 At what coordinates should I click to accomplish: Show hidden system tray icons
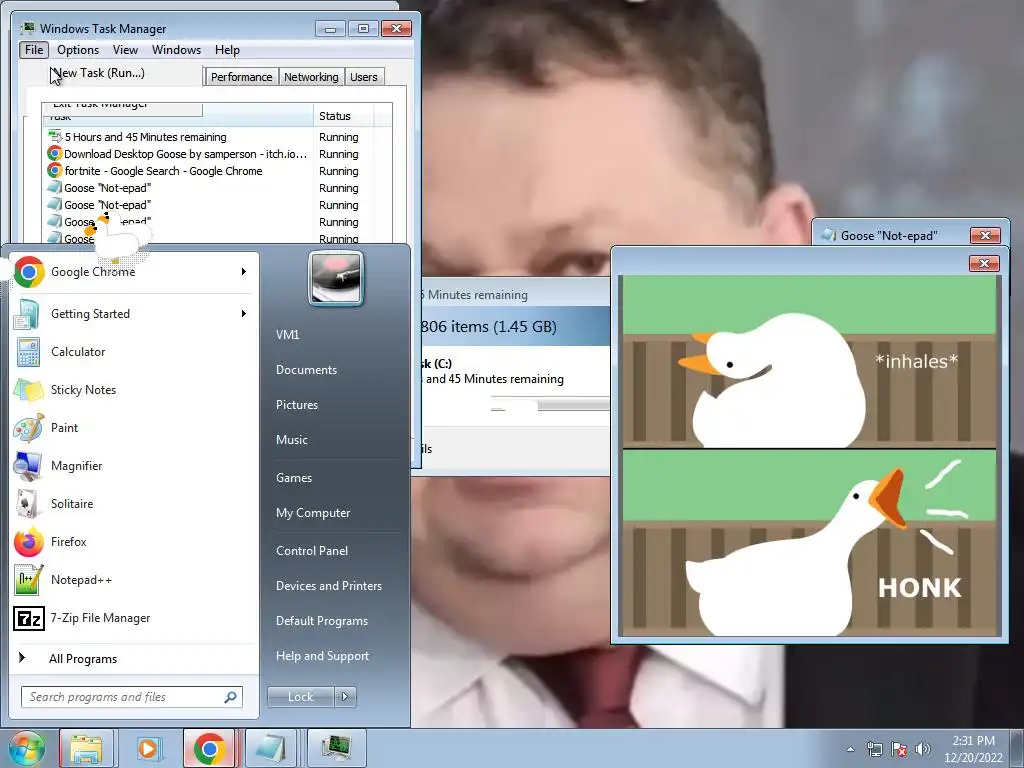coord(850,749)
